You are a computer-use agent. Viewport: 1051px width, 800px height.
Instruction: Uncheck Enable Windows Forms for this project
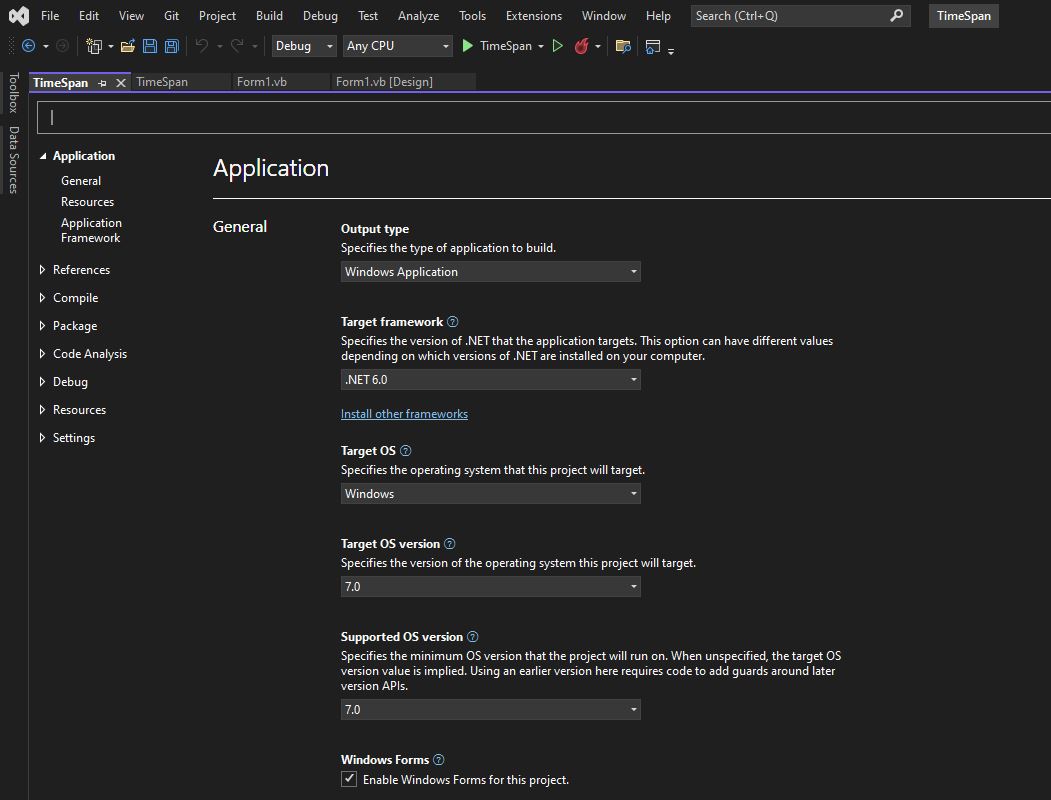(x=349, y=778)
